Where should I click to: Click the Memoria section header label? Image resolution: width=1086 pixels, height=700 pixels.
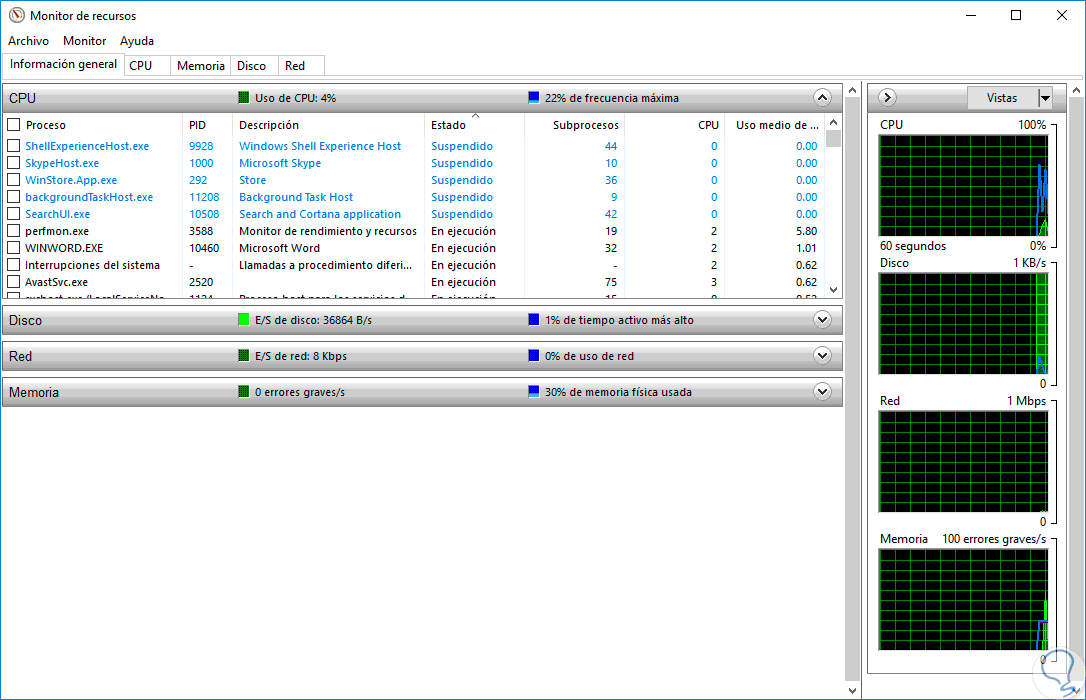click(x=34, y=393)
